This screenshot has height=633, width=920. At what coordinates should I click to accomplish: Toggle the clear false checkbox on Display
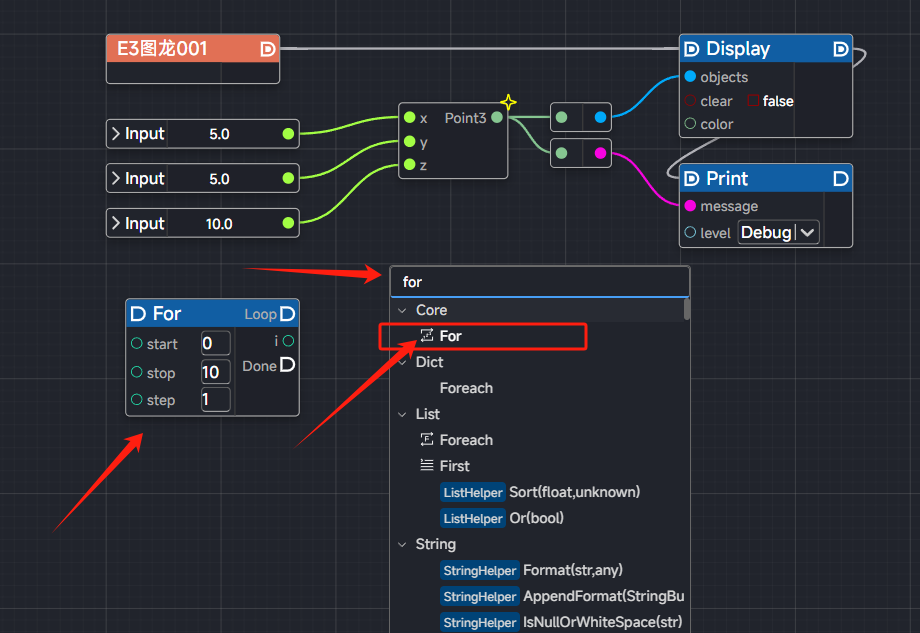[754, 101]
